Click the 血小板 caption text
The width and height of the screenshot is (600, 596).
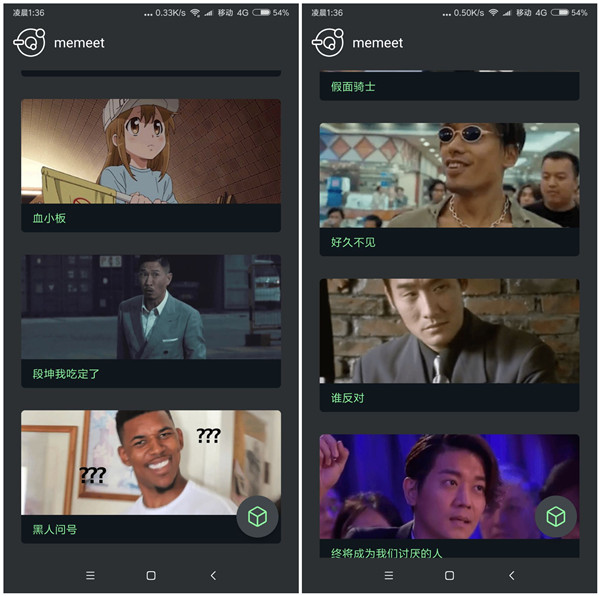(x=49, y=218)
